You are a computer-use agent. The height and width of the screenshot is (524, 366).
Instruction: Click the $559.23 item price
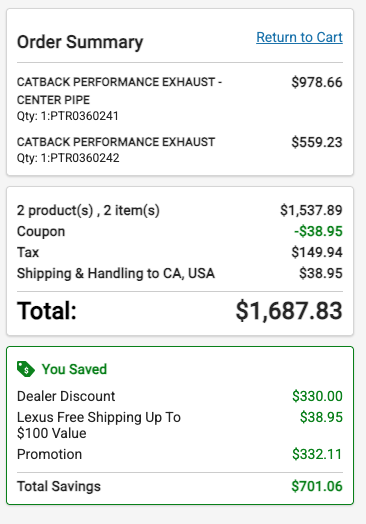point(317,142)
